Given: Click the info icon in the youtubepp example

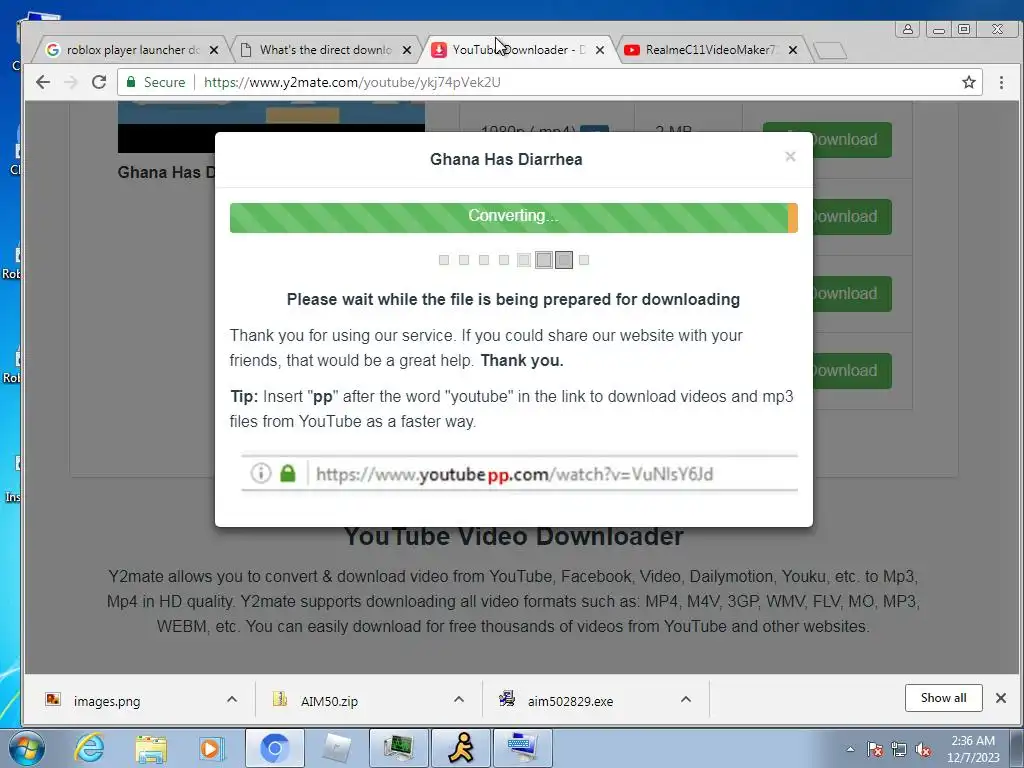Looking at the screenshot, I should coord(261,473).
